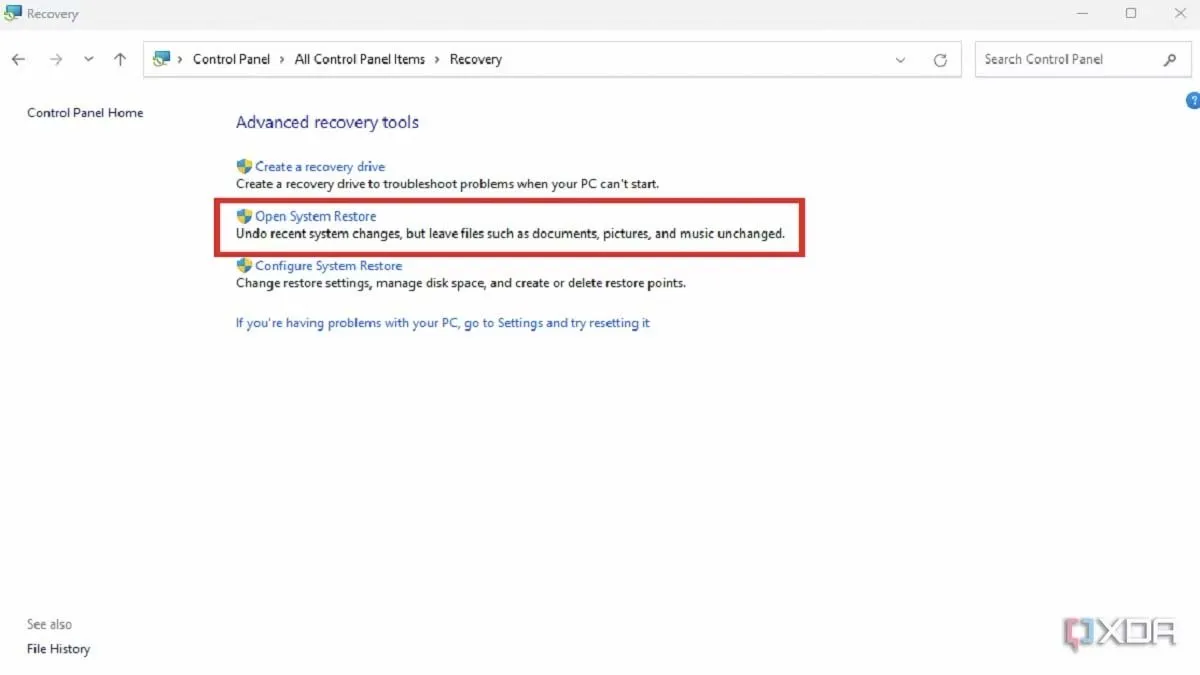The image size is (1200, 675).
Task: Go up one level with Up arrow
Action: tap(120, 60)
